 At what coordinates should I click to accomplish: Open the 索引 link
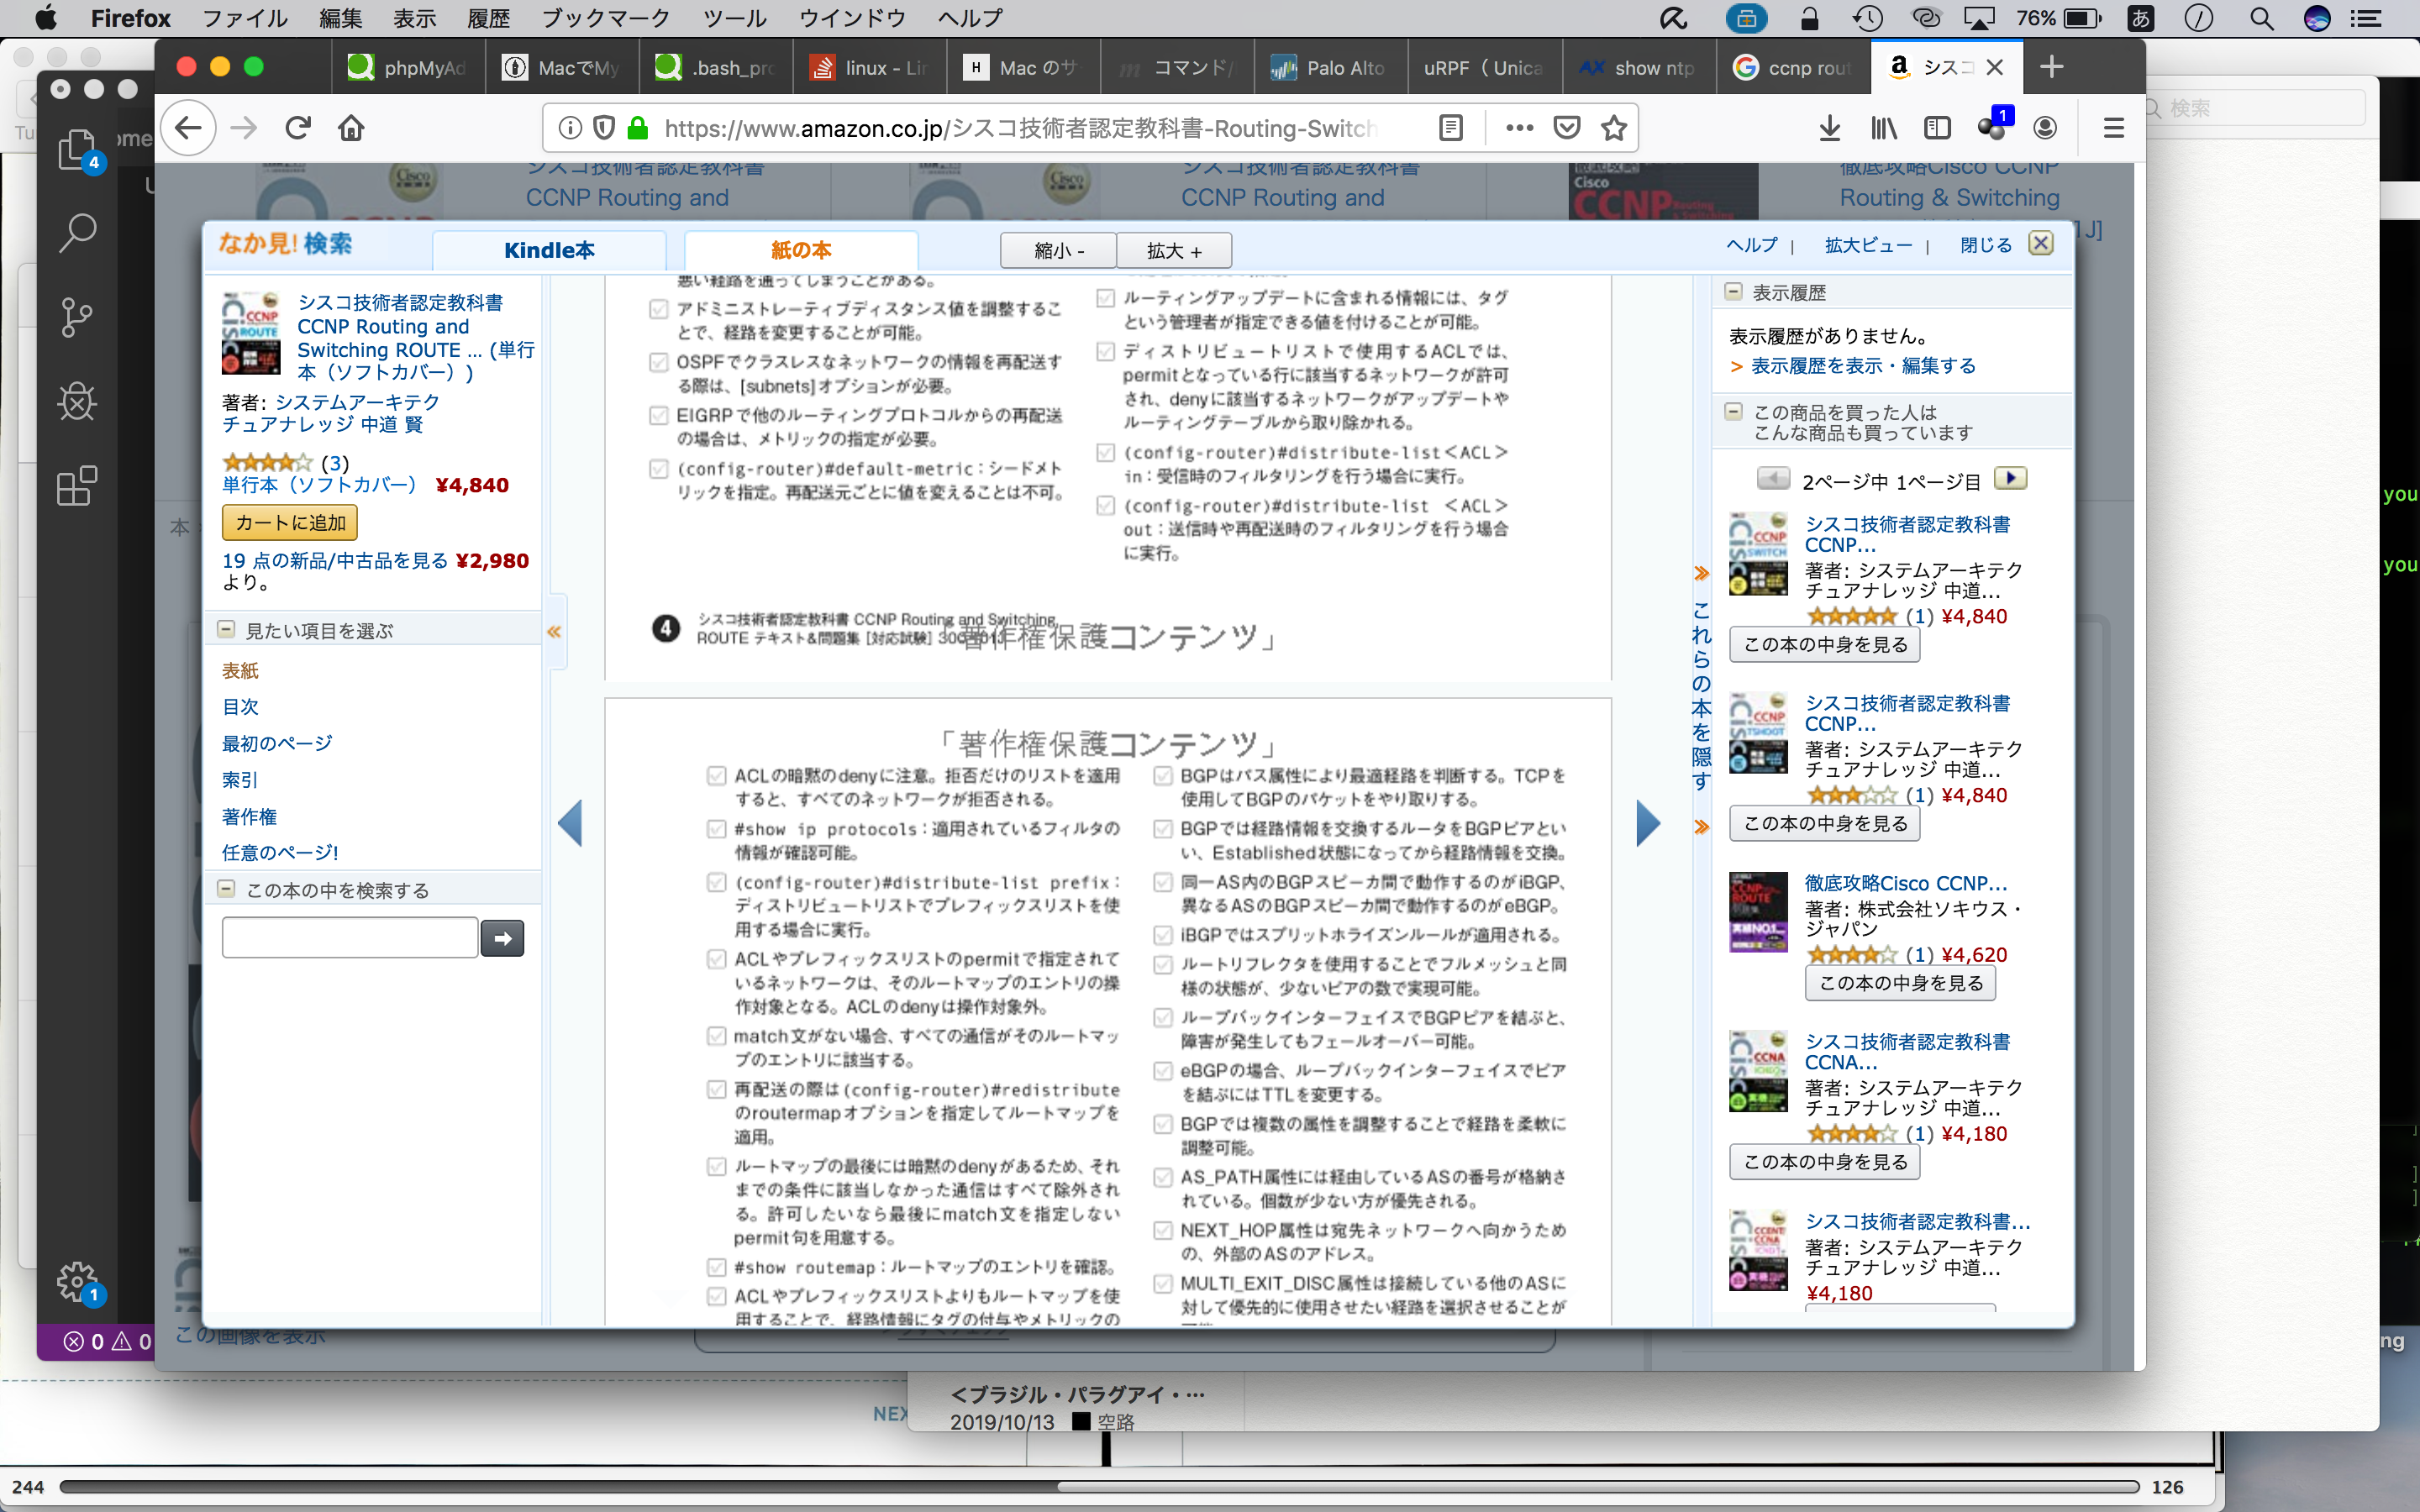pos(240,780)
